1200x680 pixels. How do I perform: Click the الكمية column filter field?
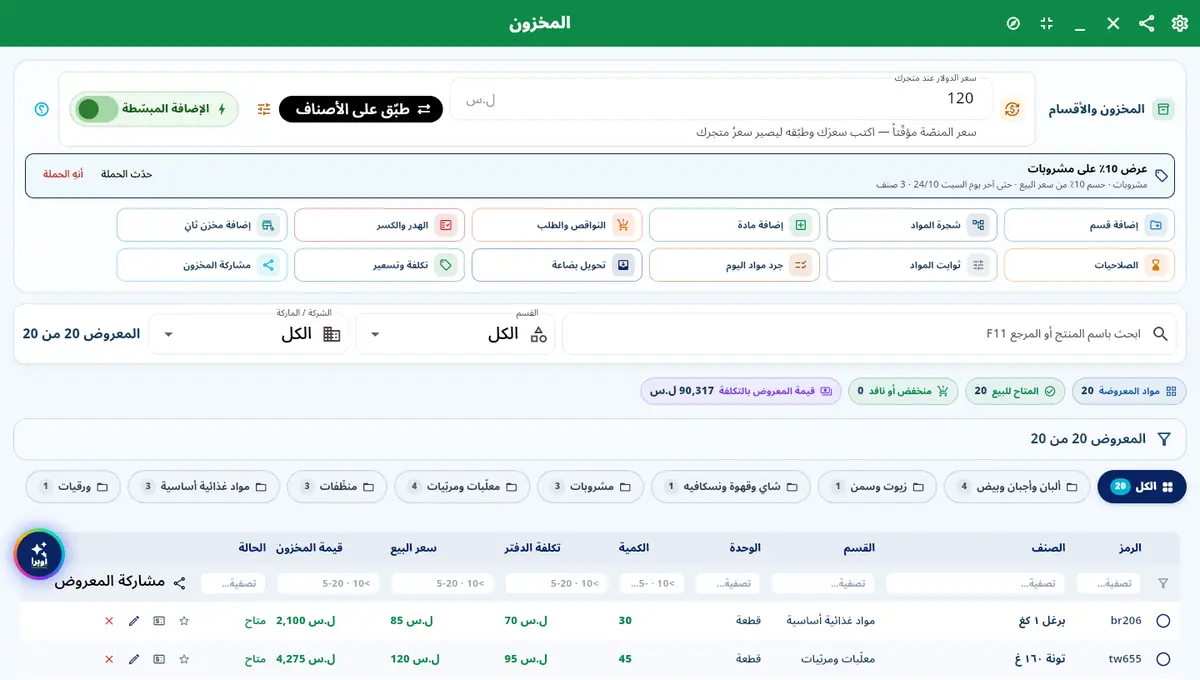pyautogui.click(x=652, y=583)
